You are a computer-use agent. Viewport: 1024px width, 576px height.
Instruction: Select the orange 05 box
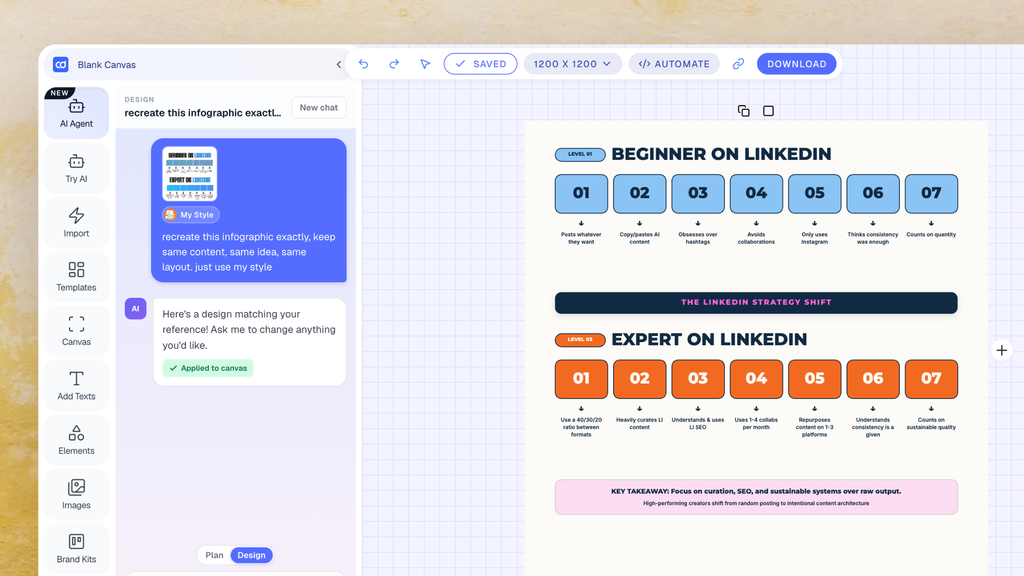(814, 379)
